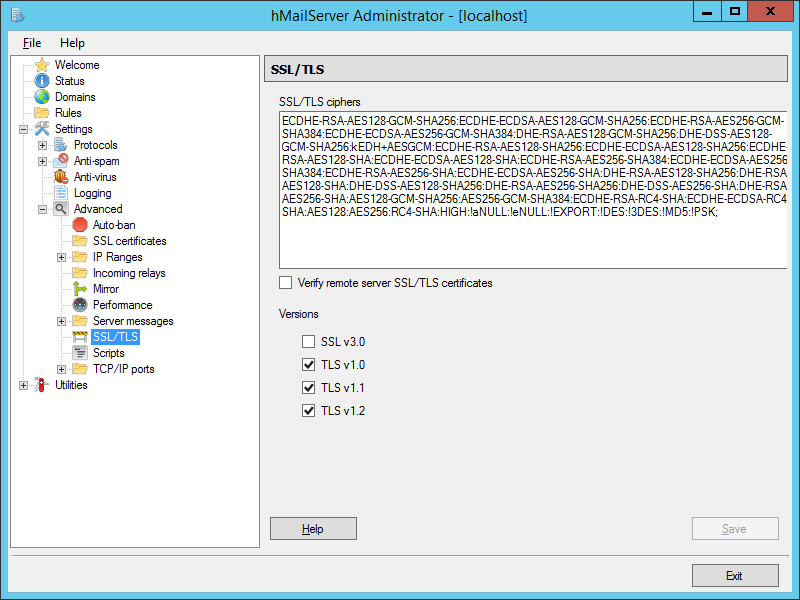Screen dimensions: 800x600
Task: Select the Logging tree item label
Action: 92,193
